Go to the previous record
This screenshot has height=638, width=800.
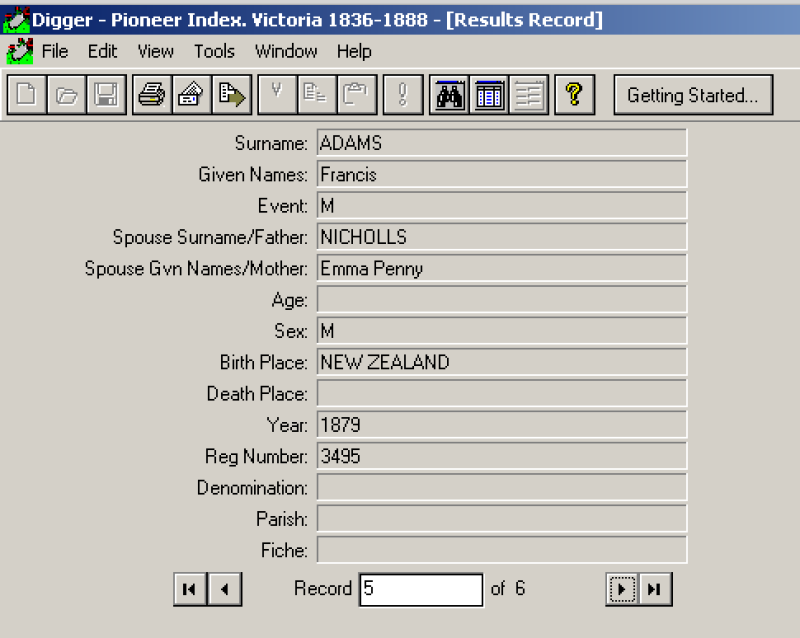pos(225,589)
